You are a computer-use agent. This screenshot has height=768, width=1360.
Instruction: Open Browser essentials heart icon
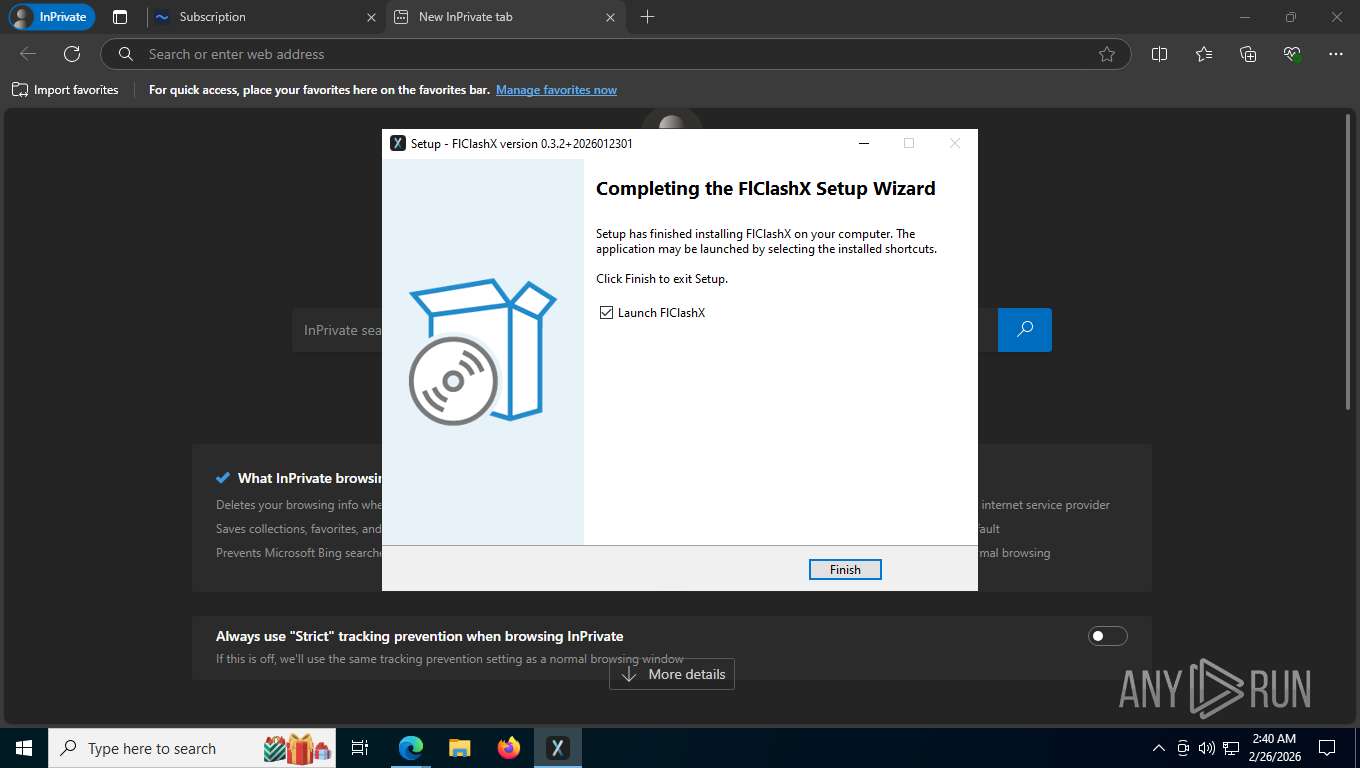1292,54
